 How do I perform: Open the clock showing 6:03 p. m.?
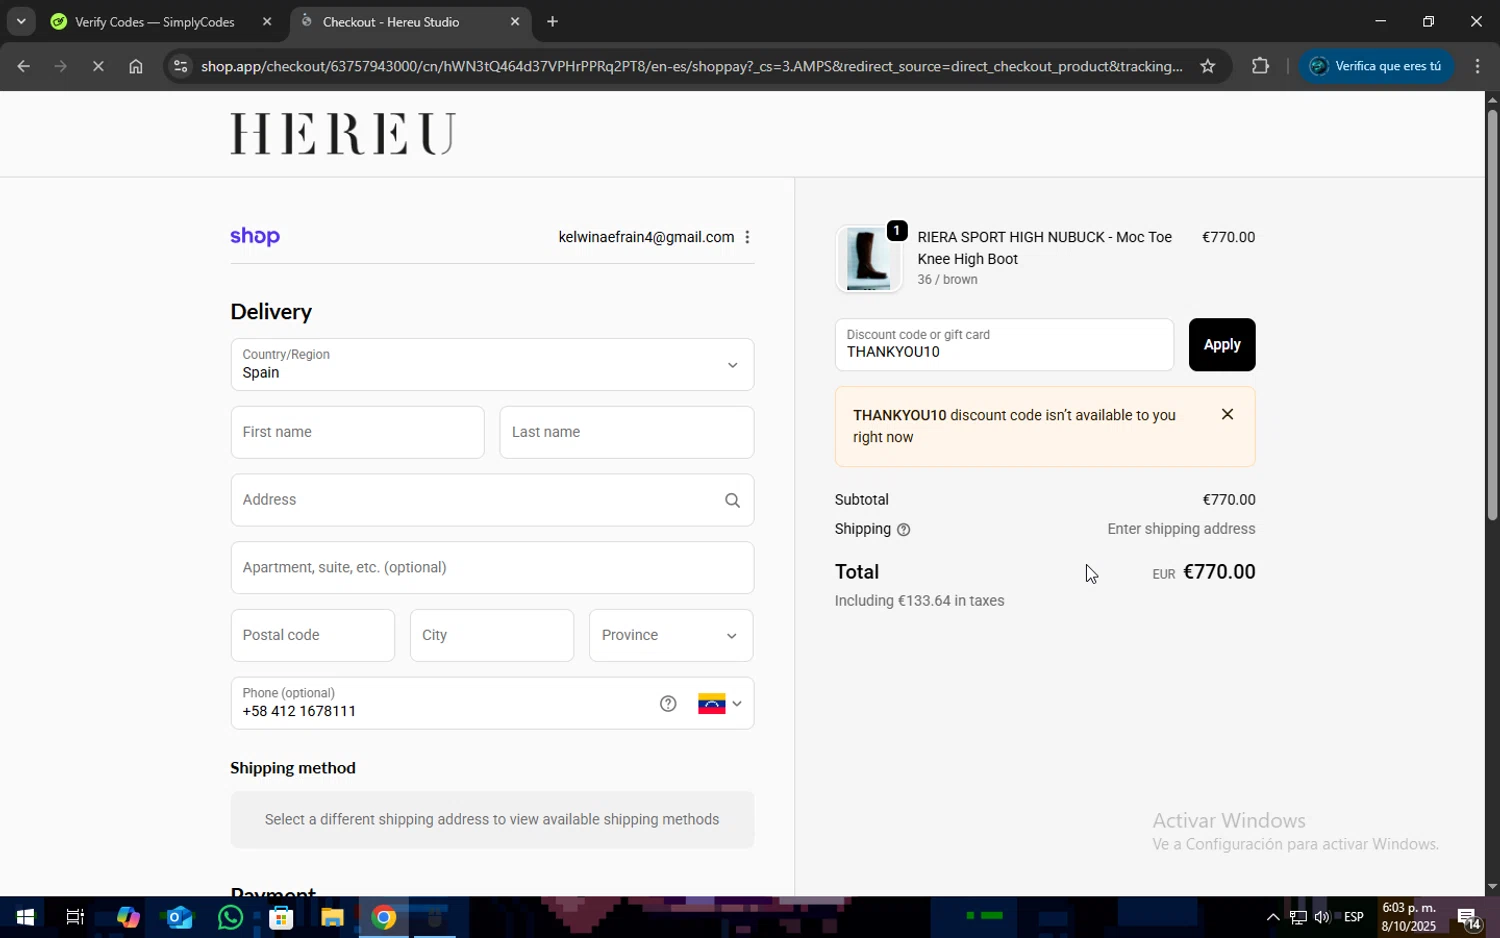[1409, 917]
